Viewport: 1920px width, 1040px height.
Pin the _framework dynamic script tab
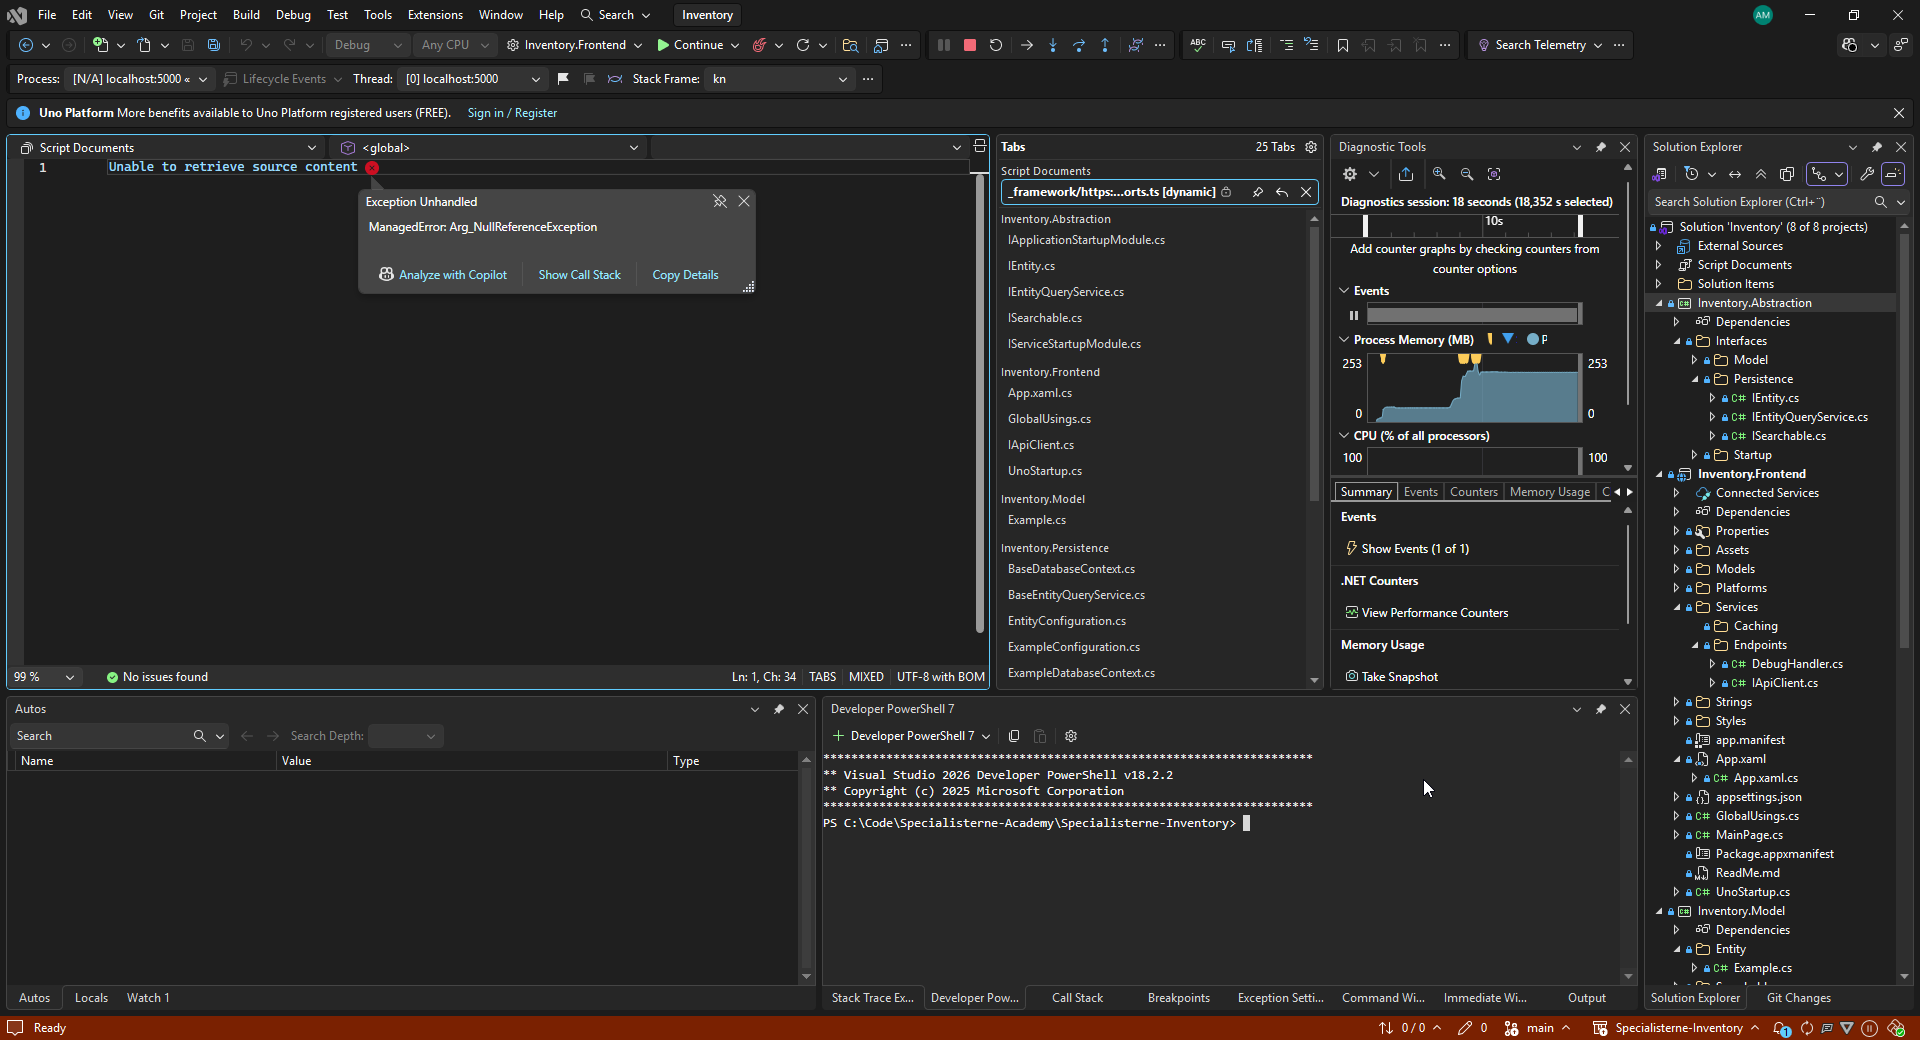tap(1257, 192)
